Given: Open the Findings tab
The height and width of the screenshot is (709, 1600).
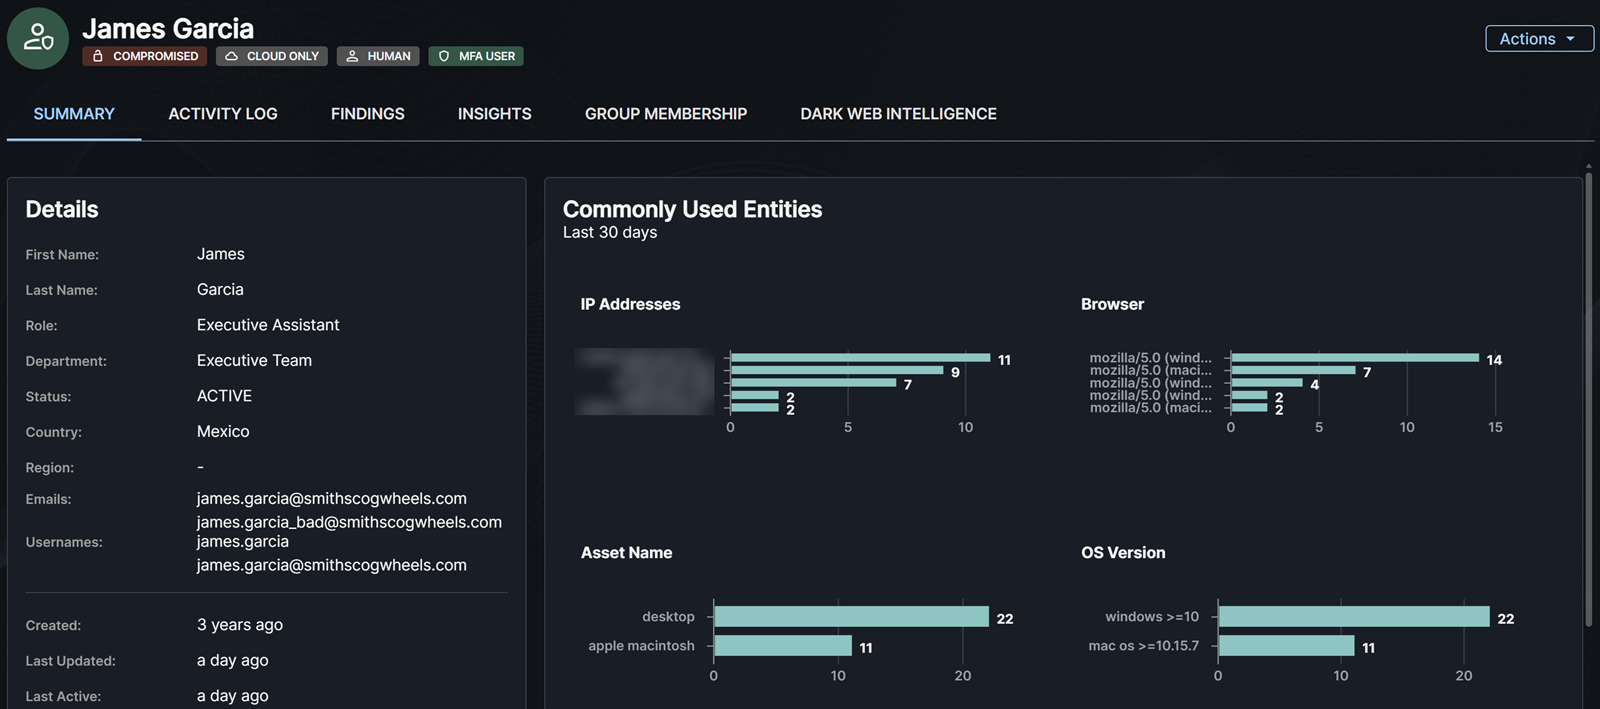Looking at the screenshot, I should (x=367, y=114).
